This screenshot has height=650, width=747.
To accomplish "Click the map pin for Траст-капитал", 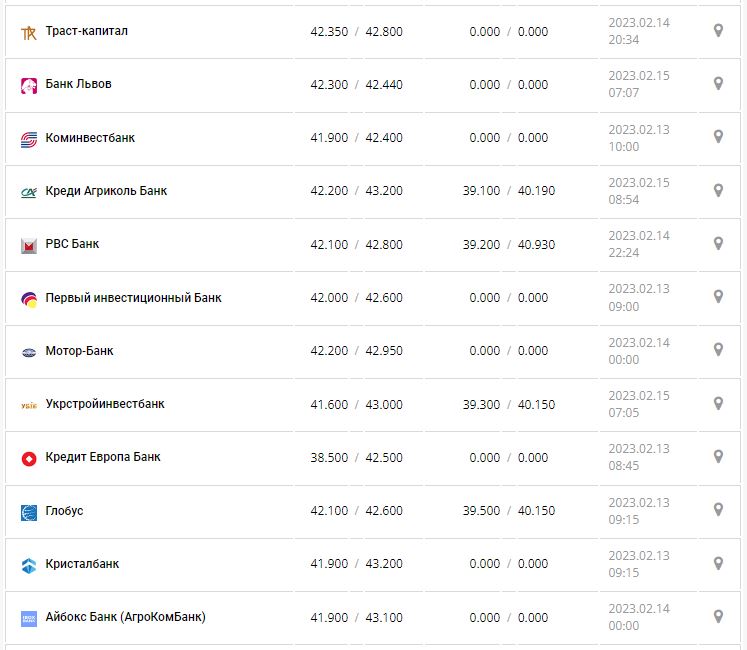I will tap(718, 31).
